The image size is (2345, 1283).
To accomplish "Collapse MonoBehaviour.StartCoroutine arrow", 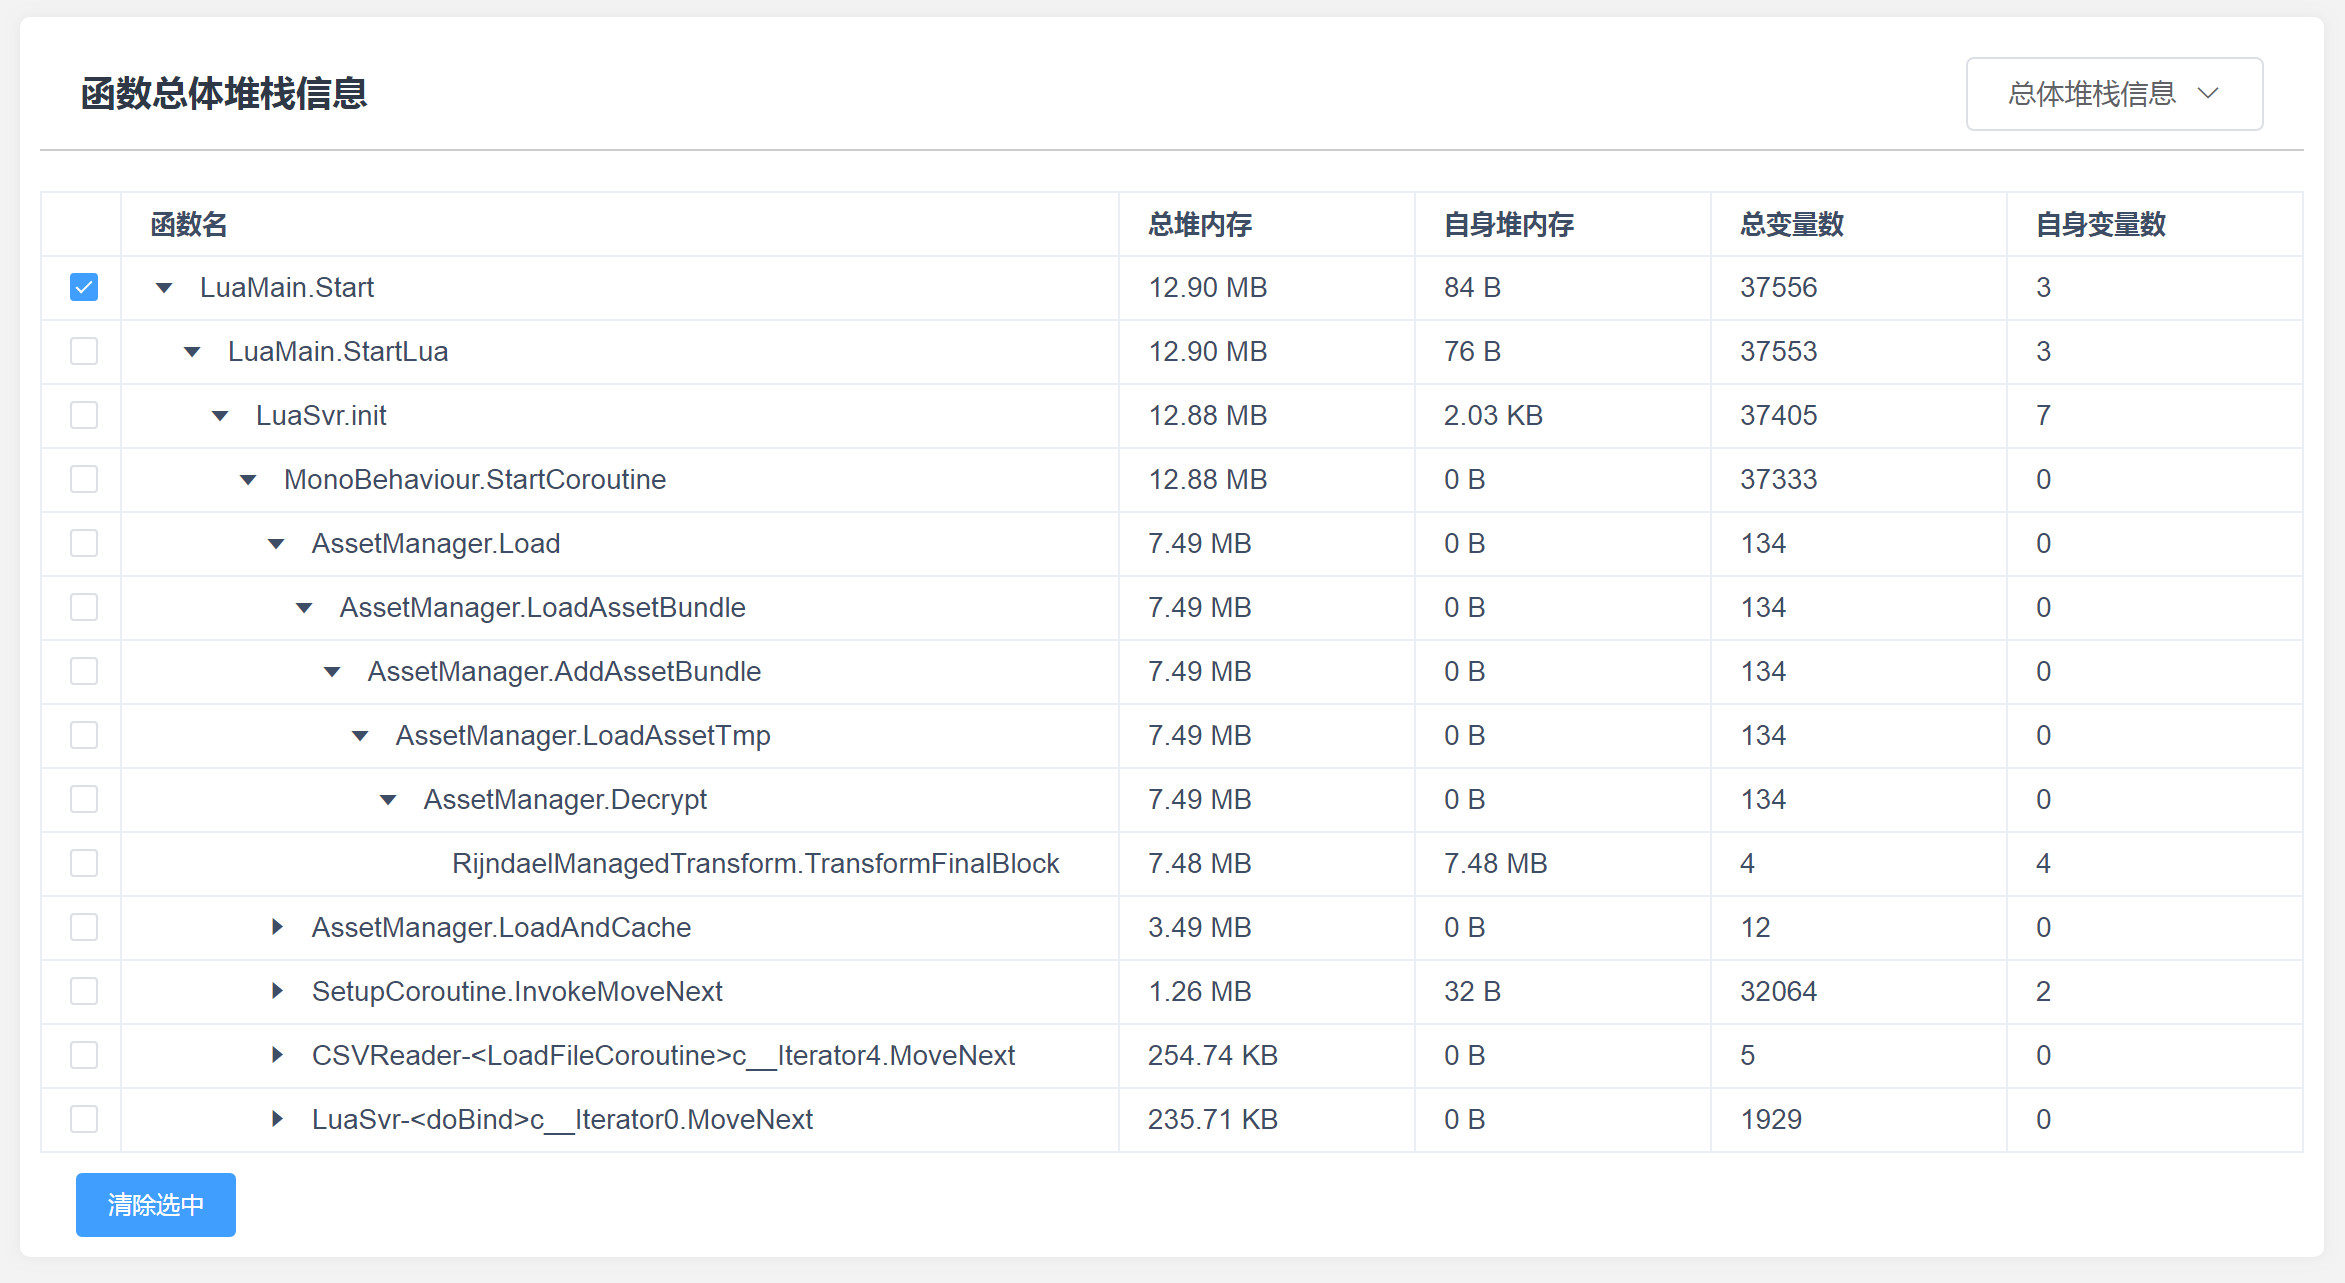I will tap(248, 480).
